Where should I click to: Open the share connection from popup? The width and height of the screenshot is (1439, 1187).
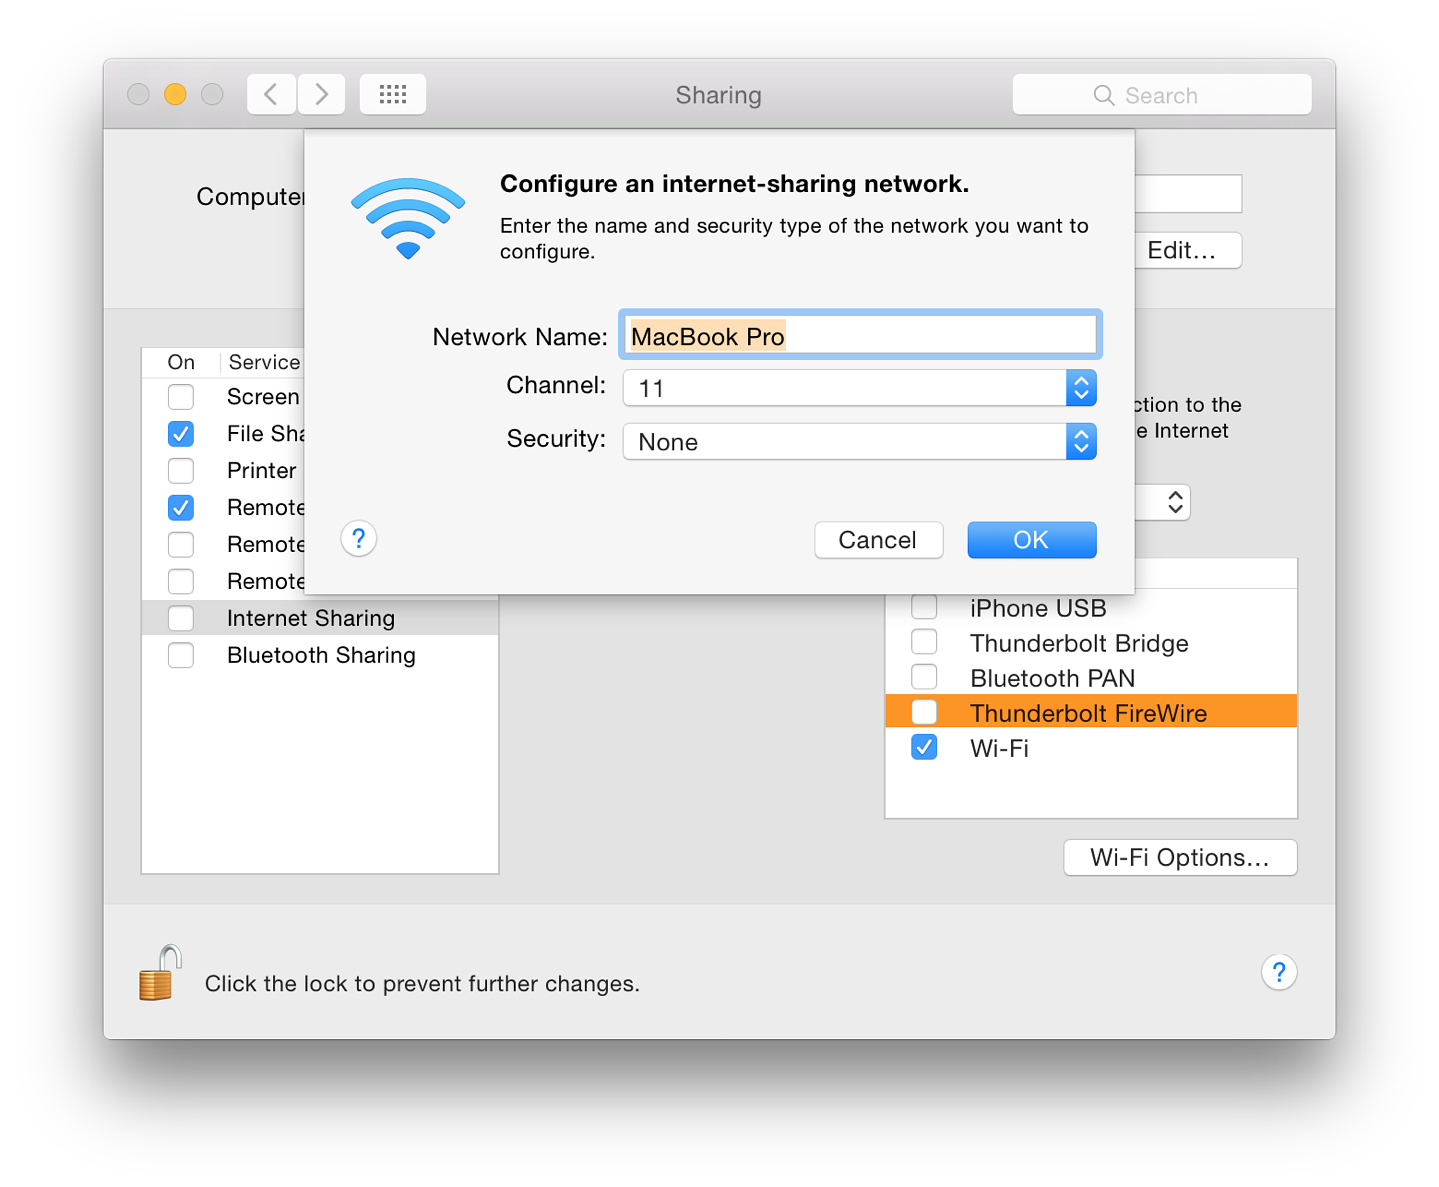click(x=1163, y=503)
